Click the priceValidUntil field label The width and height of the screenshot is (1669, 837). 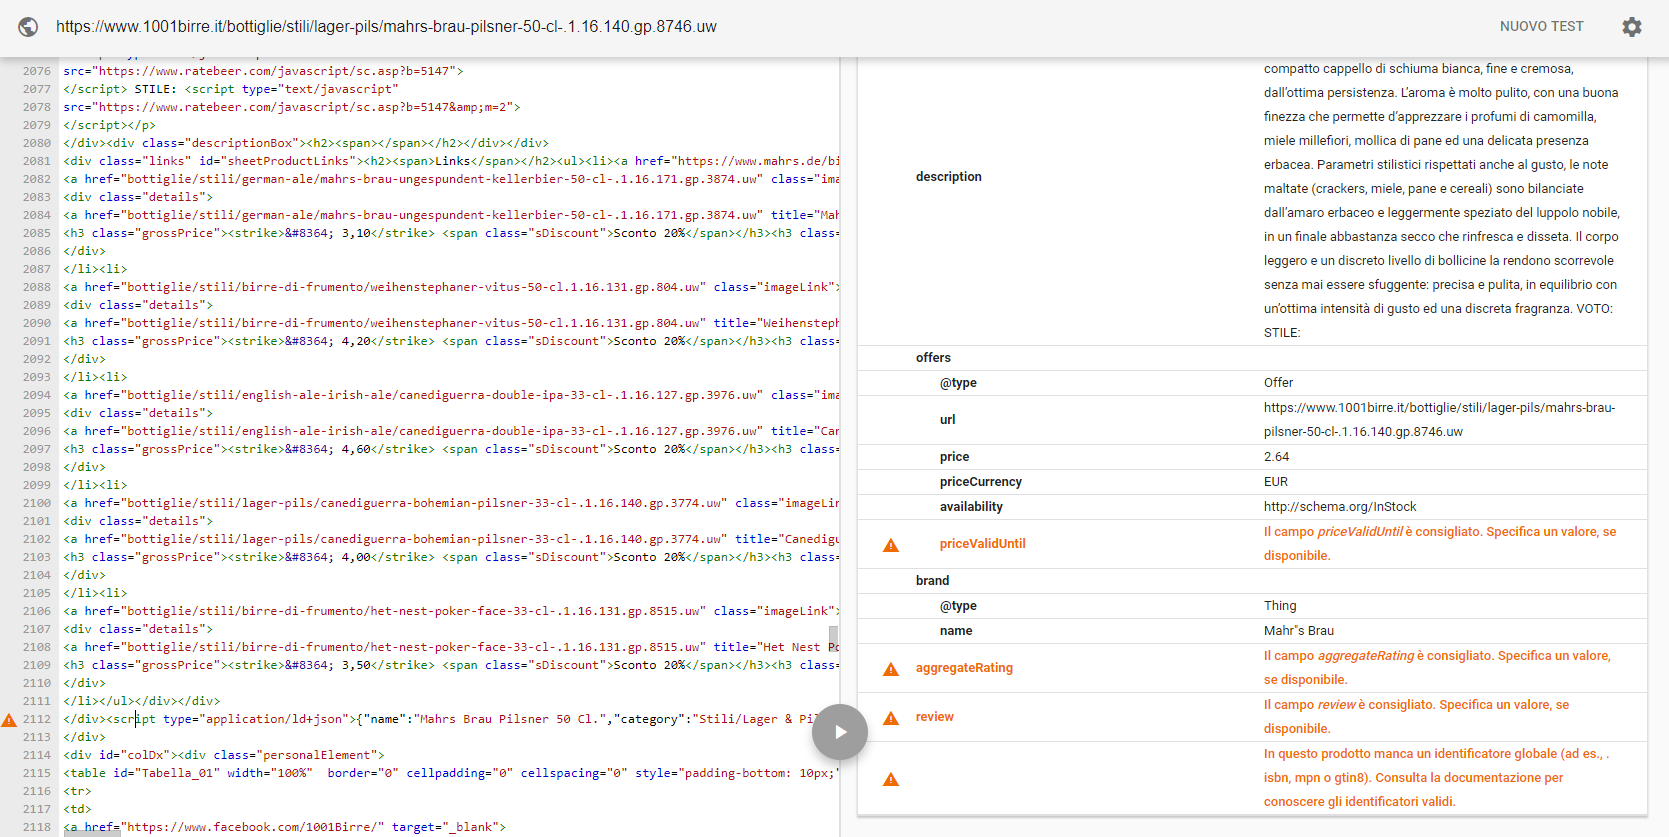pos(982,544)
